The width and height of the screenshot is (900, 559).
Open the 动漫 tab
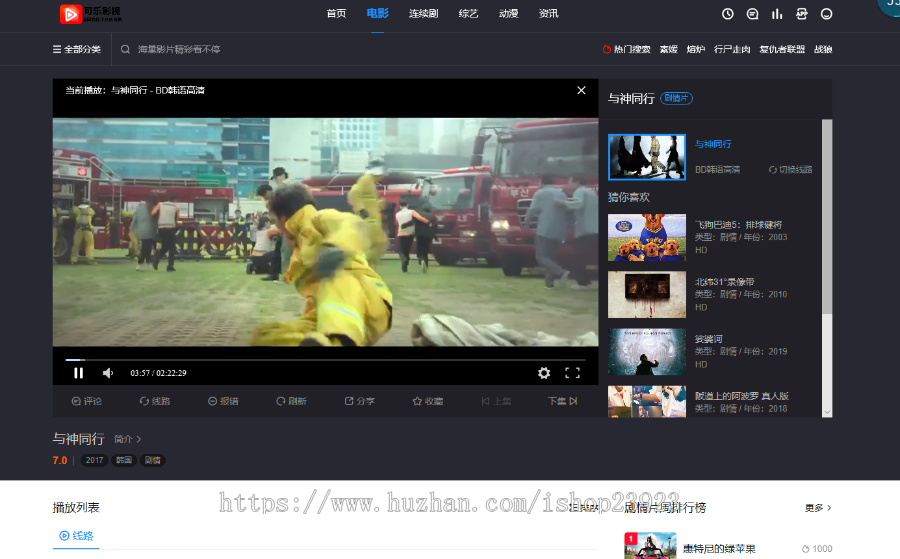[509, 14]
